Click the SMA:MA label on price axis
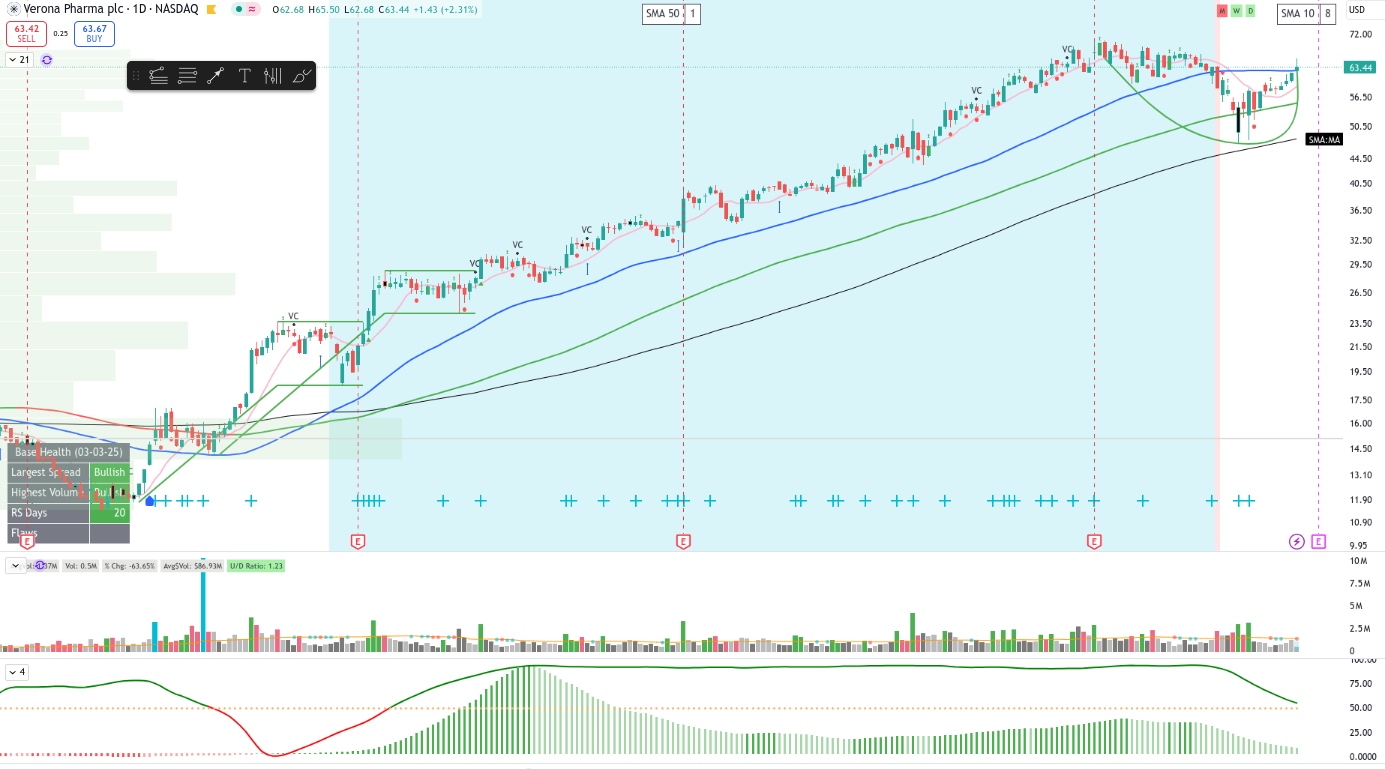 click(x=1323, y=140)
